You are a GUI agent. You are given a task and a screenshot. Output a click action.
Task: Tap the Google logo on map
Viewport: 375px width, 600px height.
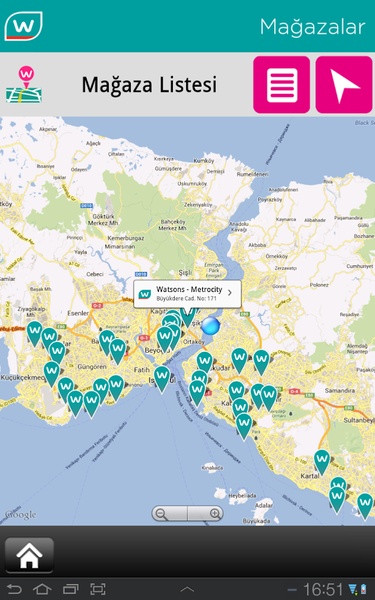pos(20,515)
